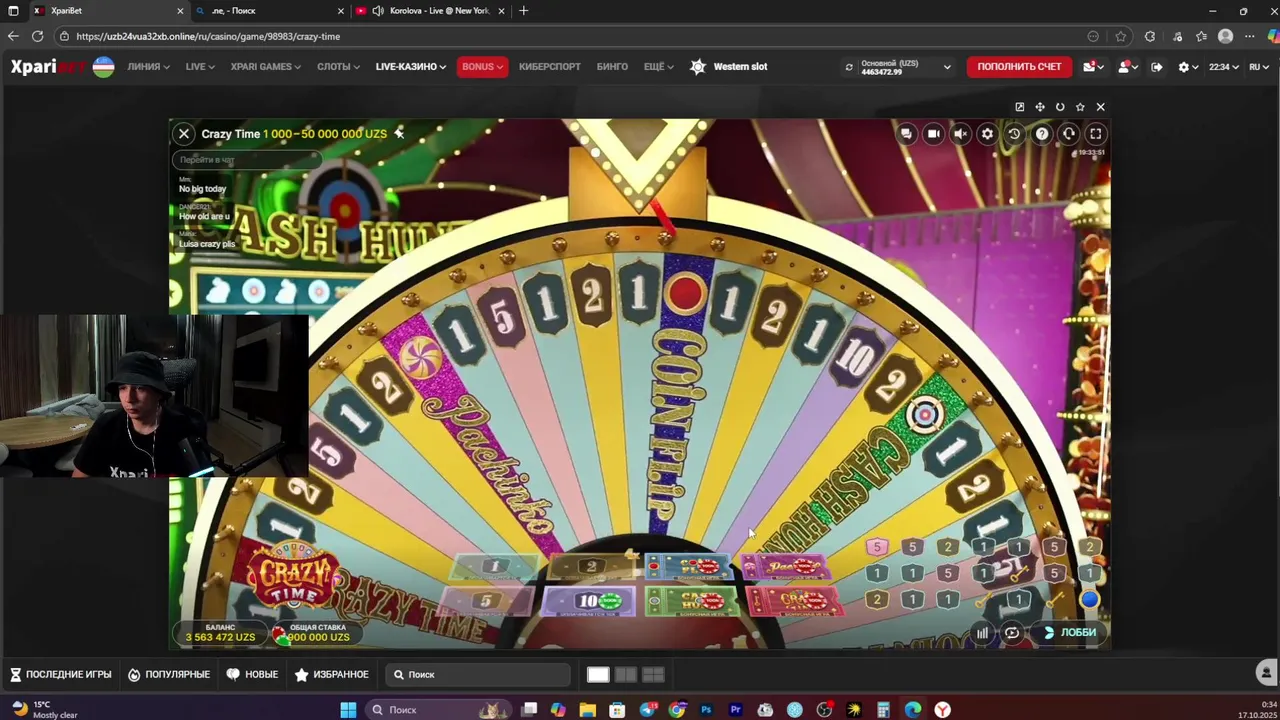
Task: Switch to the Korolova Live browser tab
Action: pos(430,11)
